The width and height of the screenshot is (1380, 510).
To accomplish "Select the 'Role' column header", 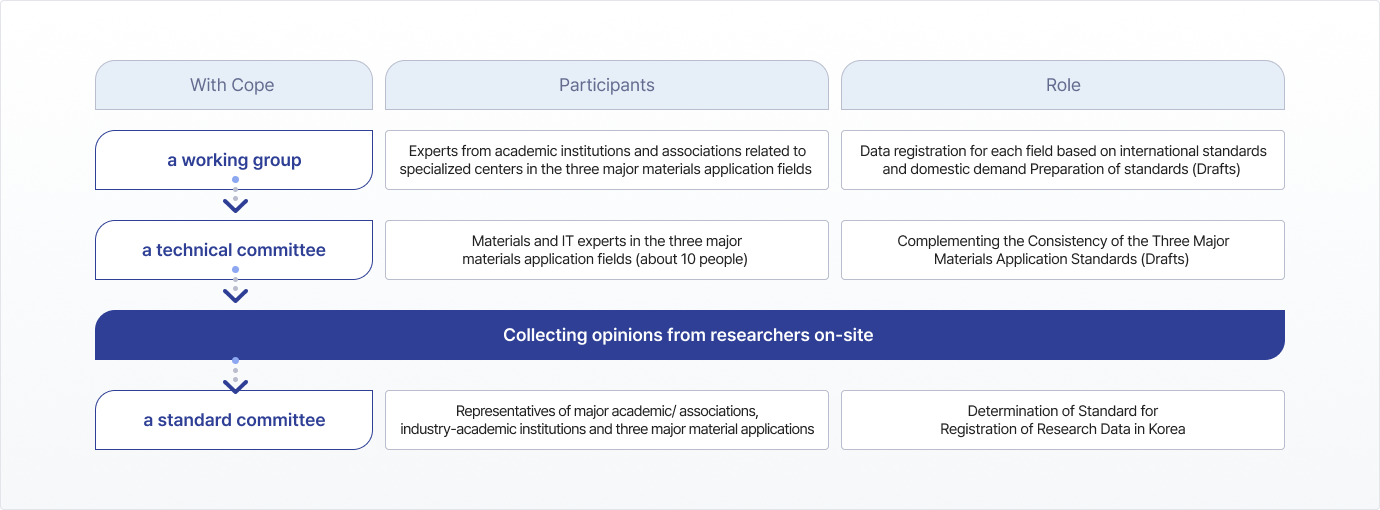I will pos(1063,85).
